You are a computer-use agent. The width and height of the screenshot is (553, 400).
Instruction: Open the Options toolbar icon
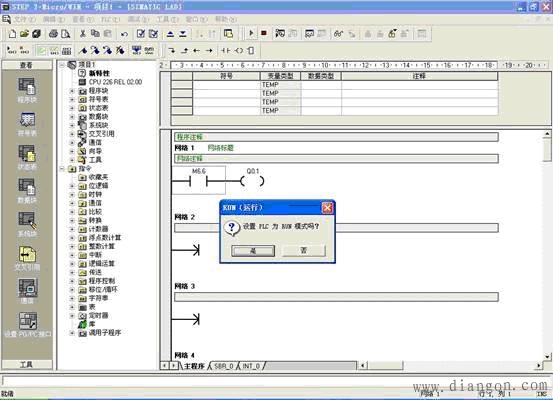[x=229, y=34]
